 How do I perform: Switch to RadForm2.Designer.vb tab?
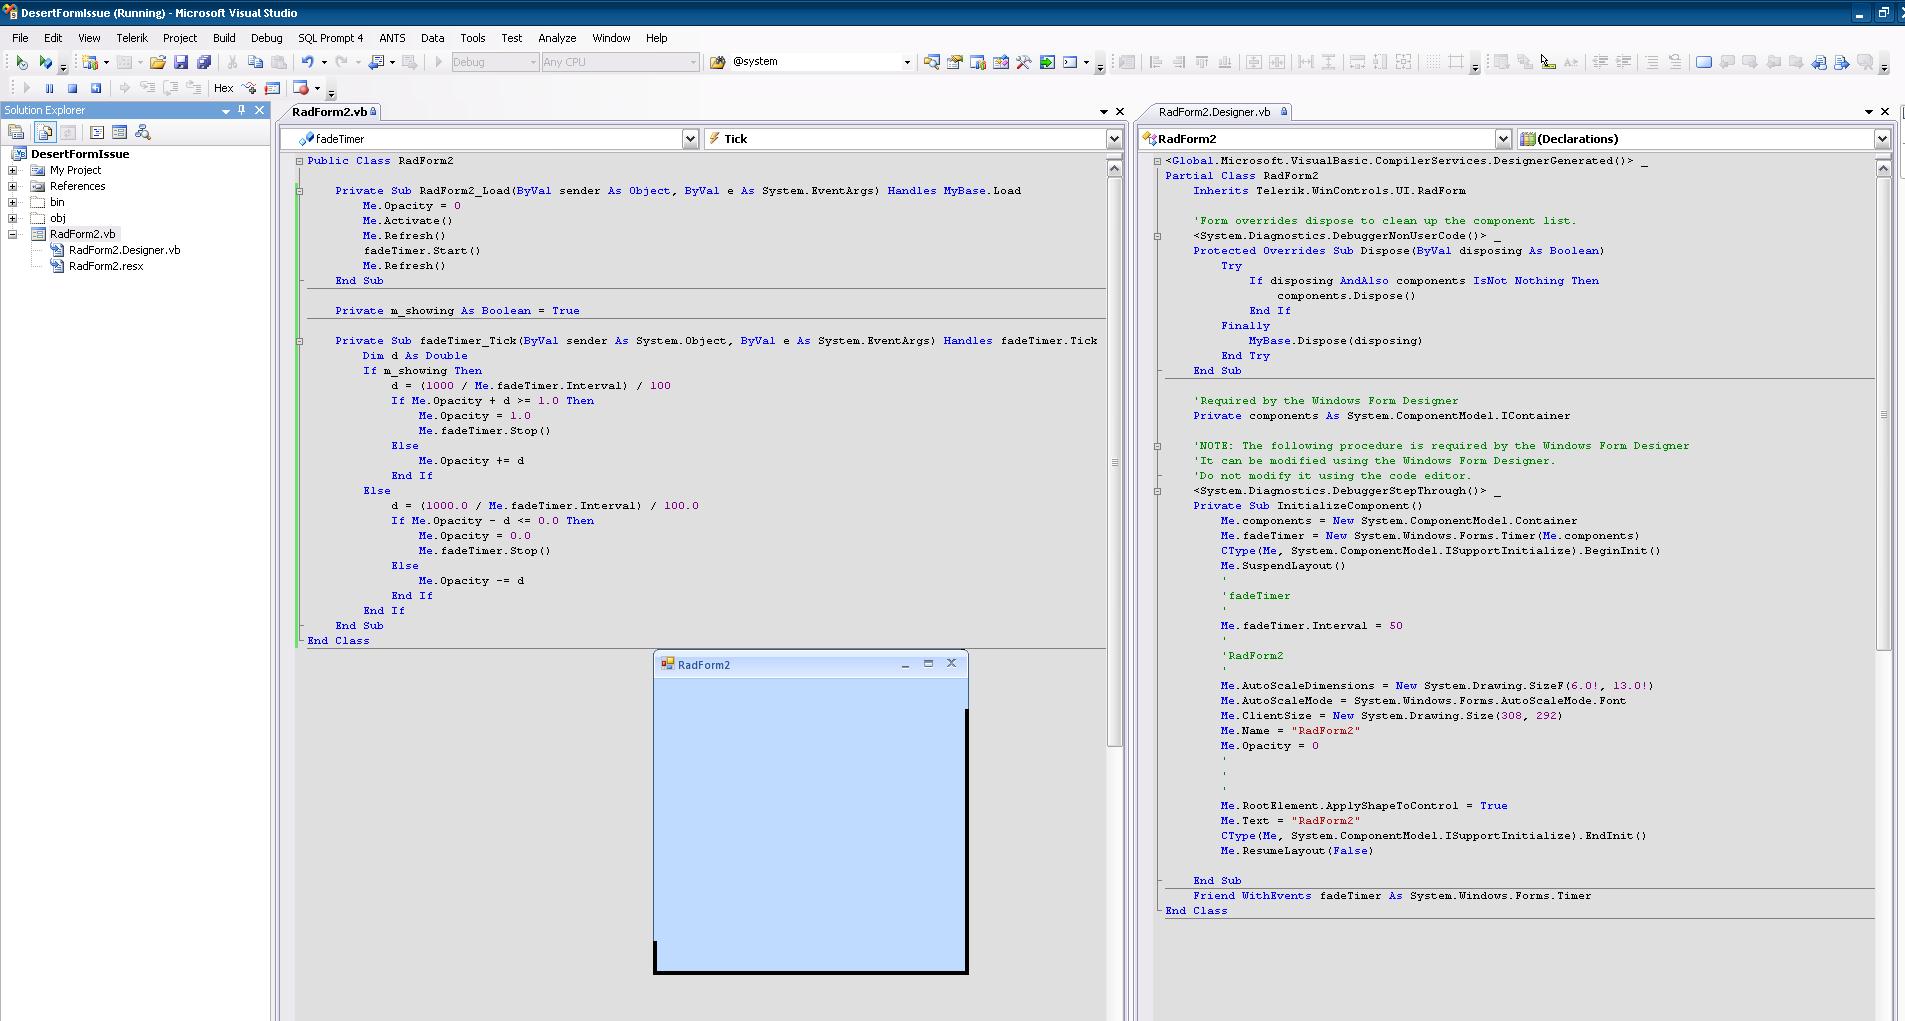[1214, 112]
